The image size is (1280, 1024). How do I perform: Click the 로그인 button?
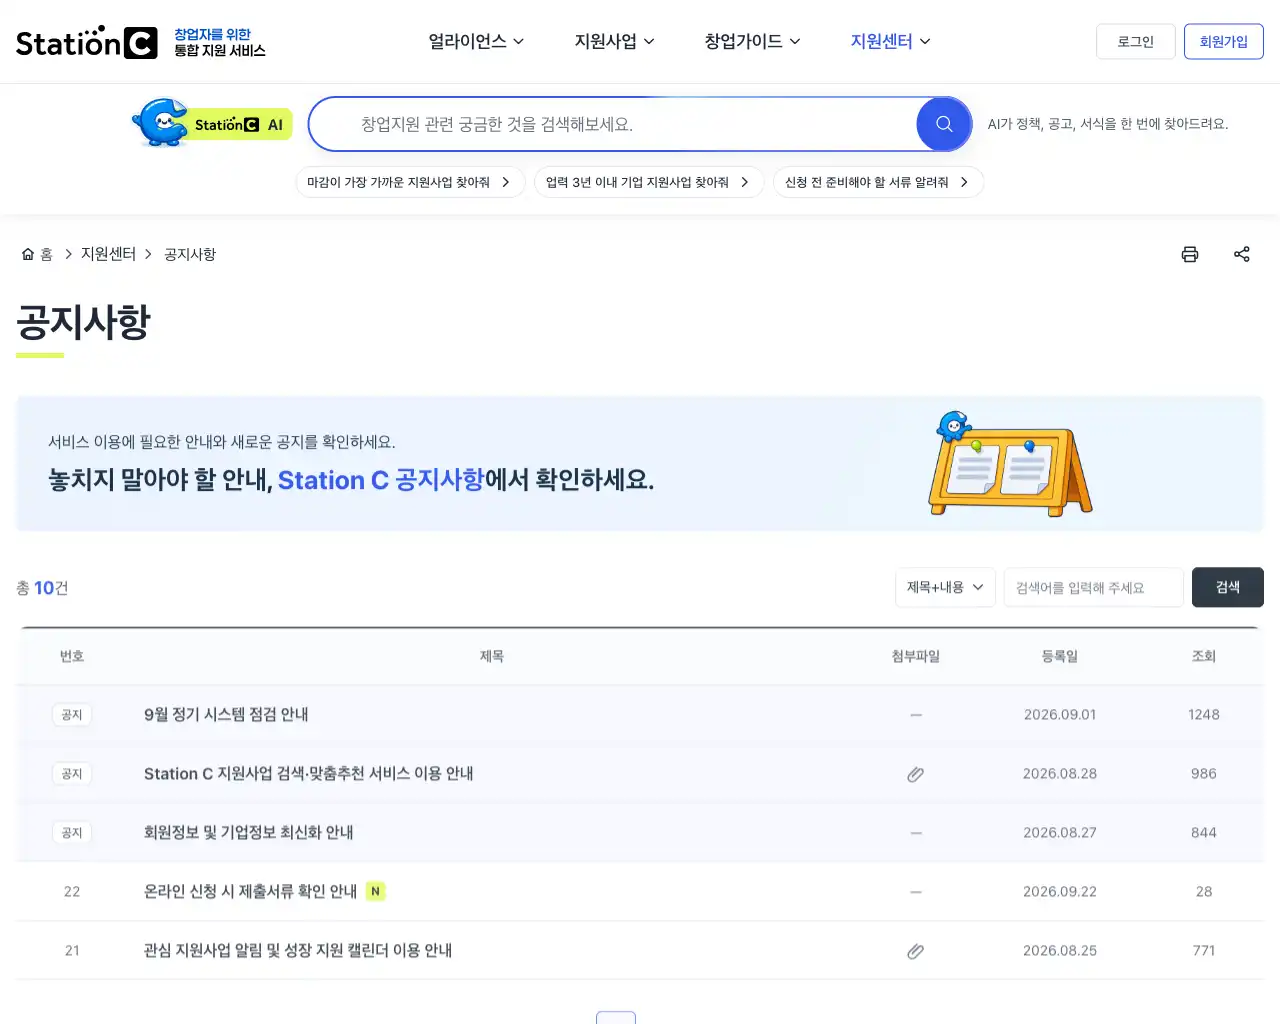click(x=1136, y=41)
